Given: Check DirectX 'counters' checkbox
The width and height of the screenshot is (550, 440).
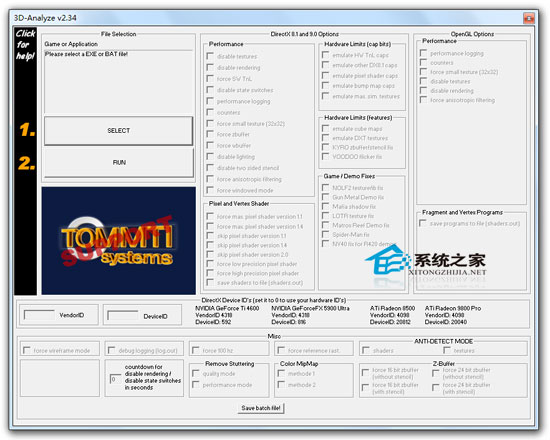Looking at the screenshot, I should 210,112.
